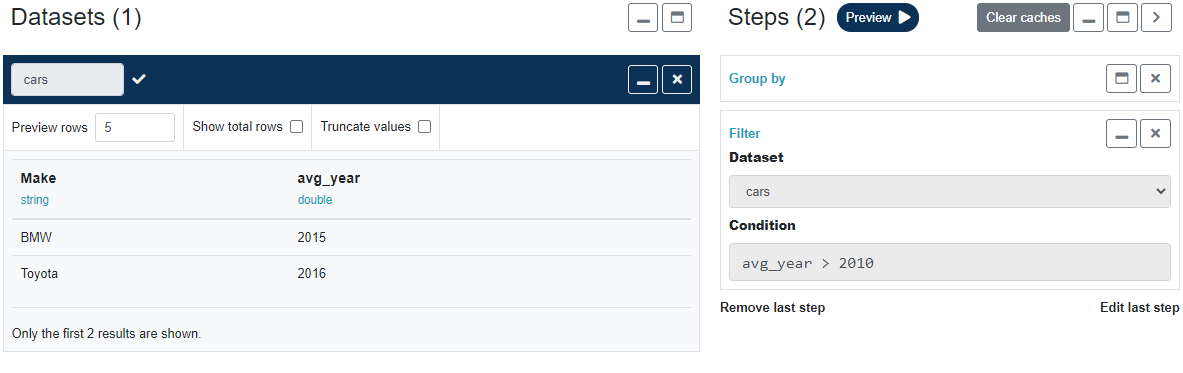Run the Preview button
The image size is (1183, 373).
pos(877,17)
